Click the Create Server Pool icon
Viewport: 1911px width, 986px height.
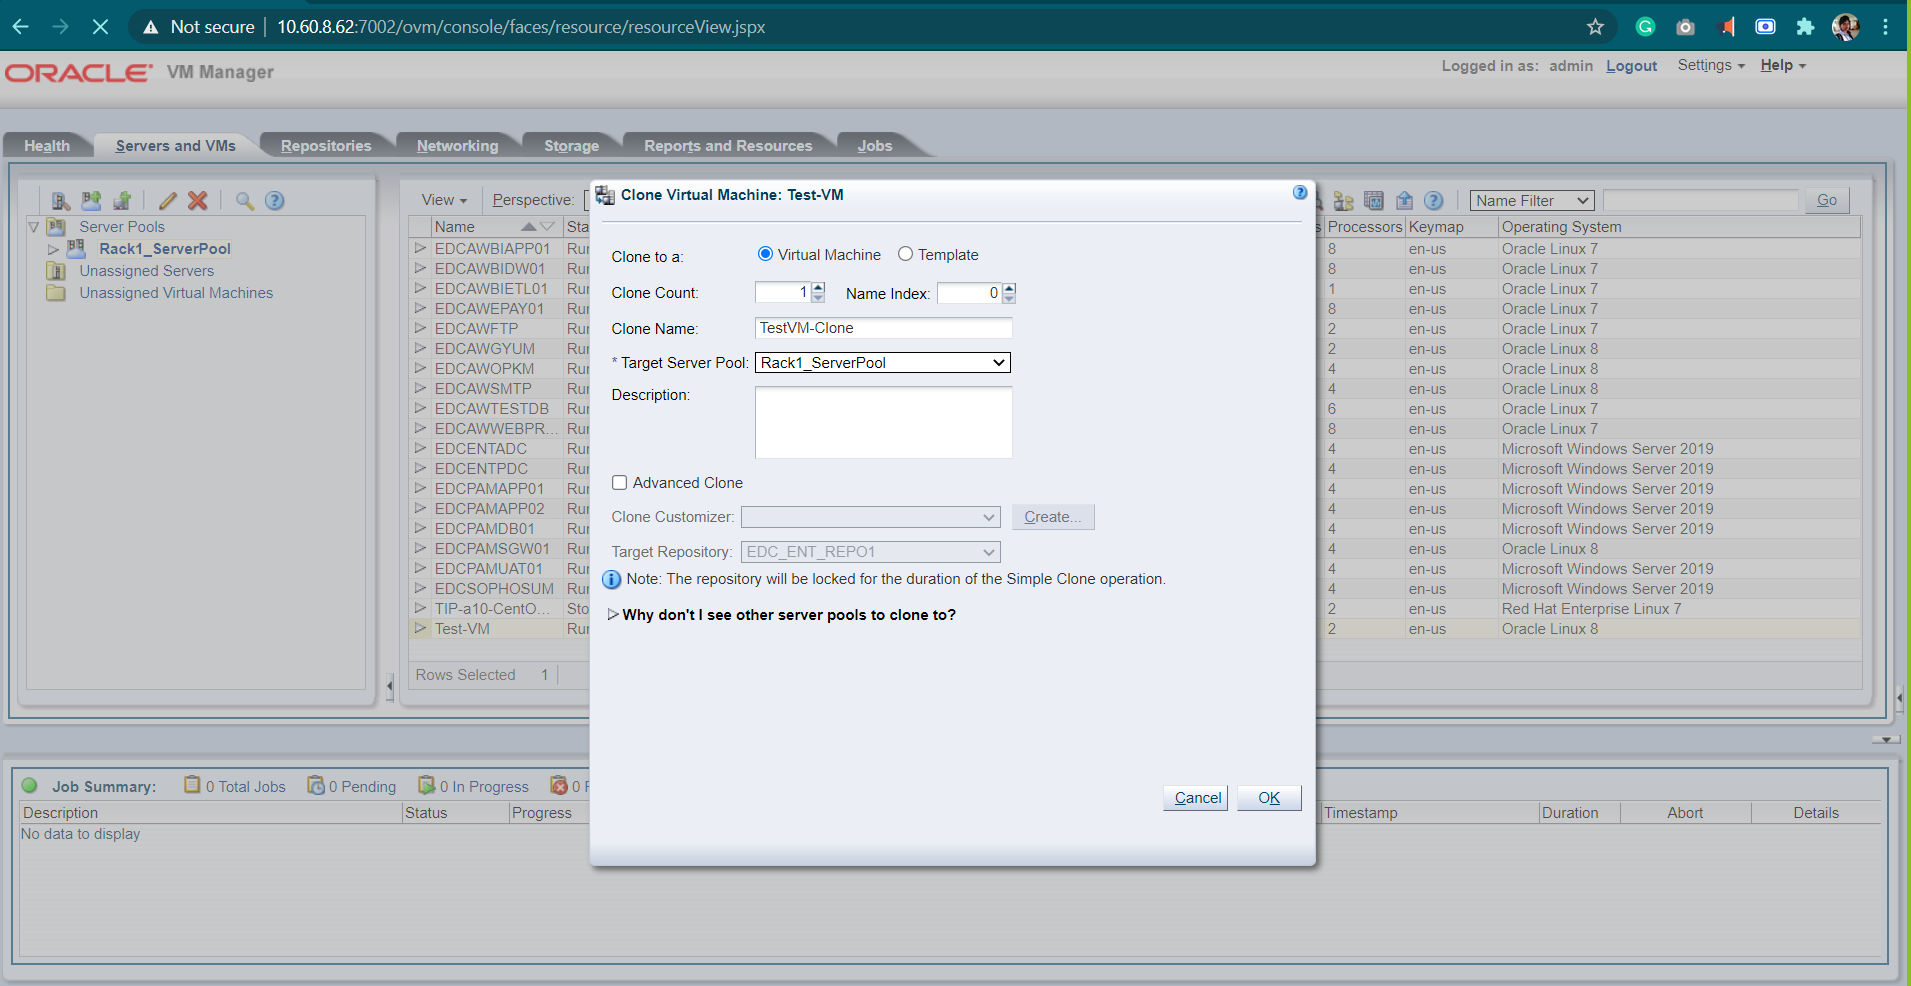tap(91, 201)
